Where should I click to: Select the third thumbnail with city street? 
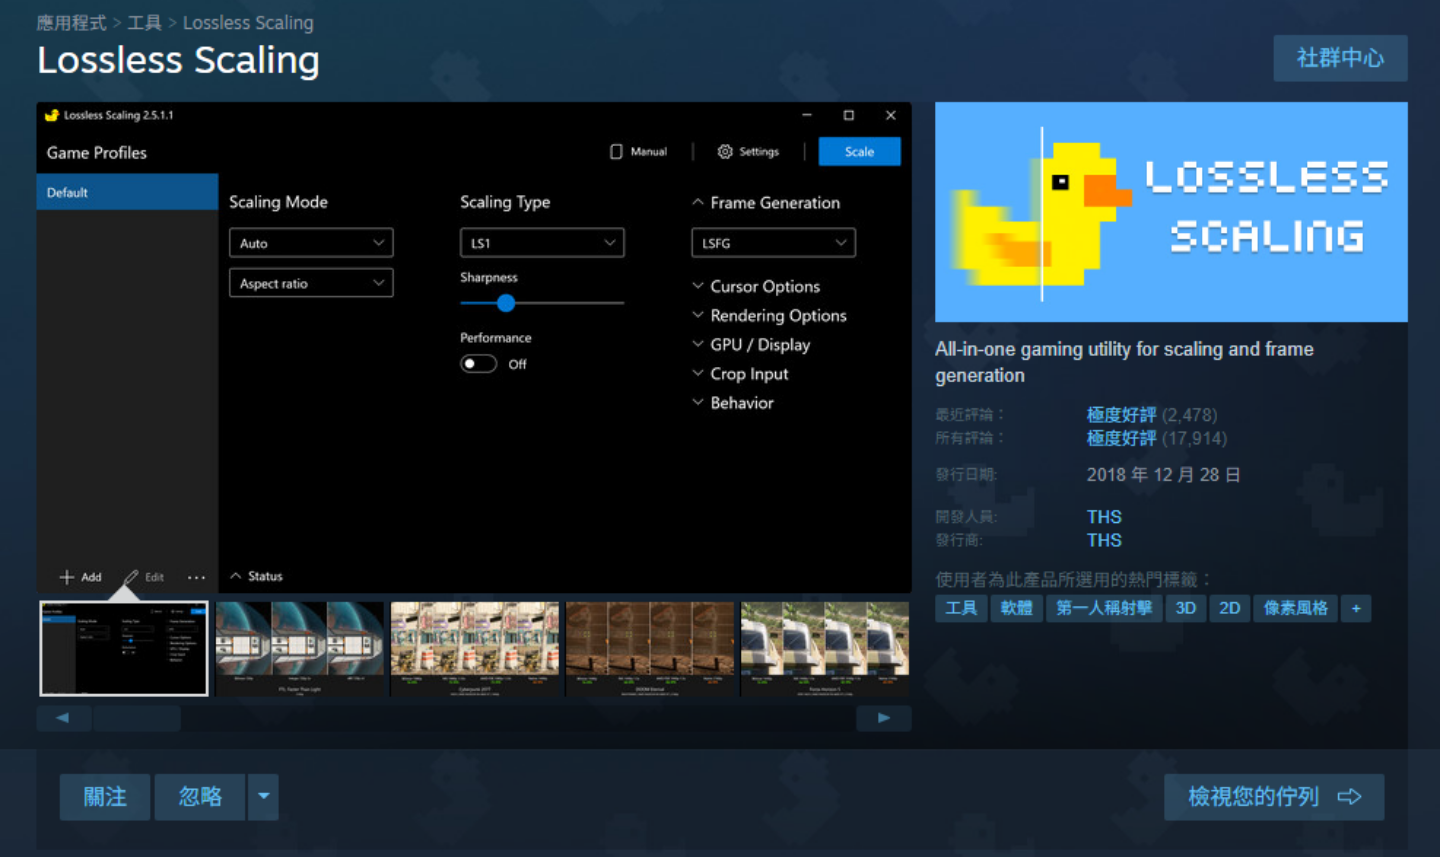(x=475, y=648)
